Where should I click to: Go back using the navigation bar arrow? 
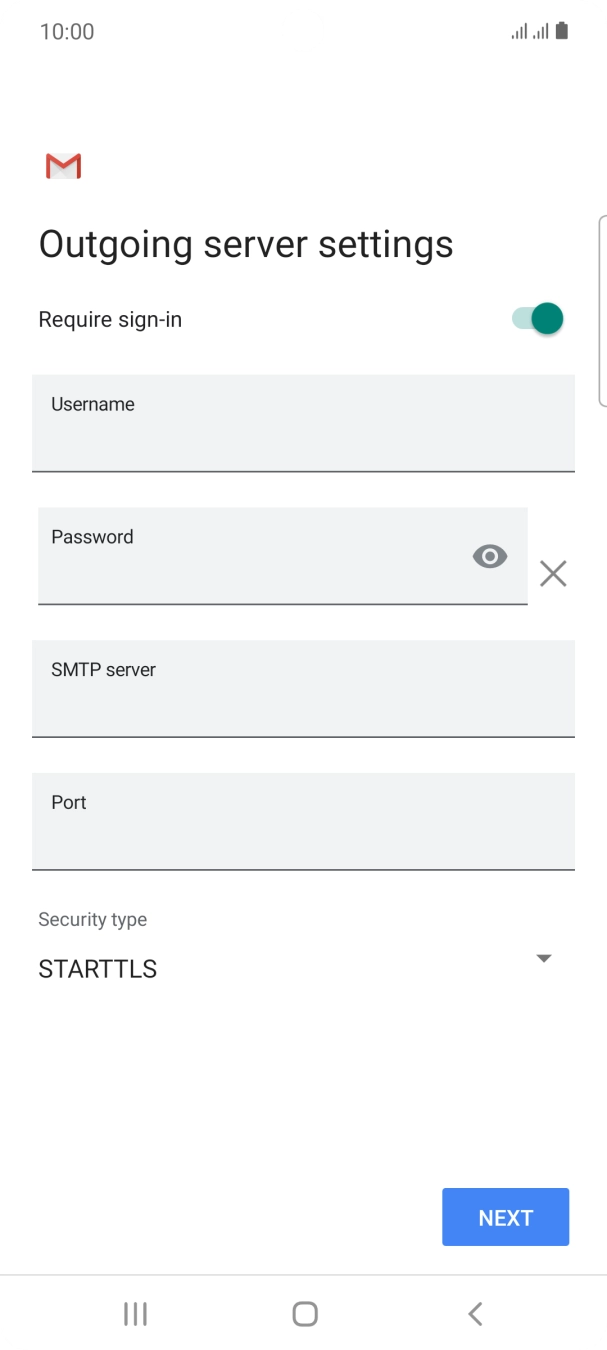click(476, 1313)
